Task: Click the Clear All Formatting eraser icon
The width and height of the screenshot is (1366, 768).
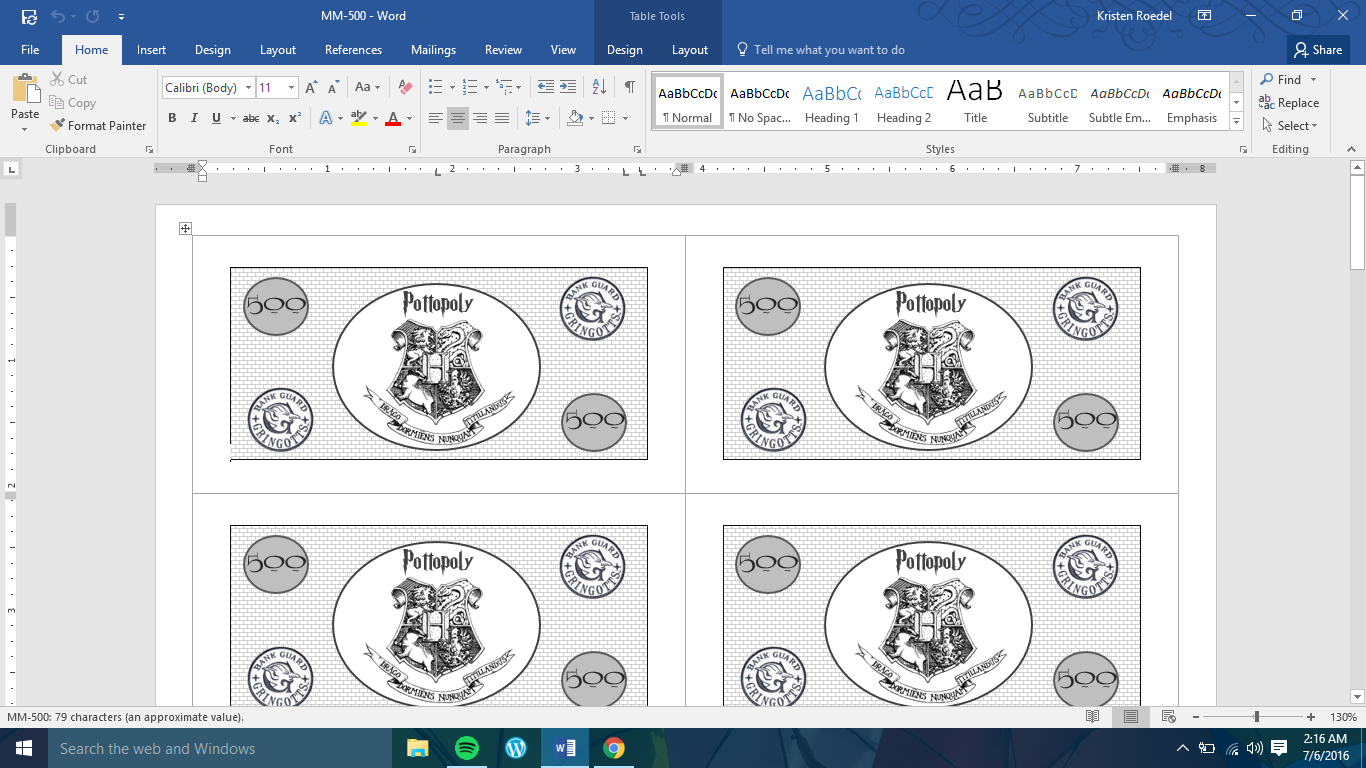Action: click(405, 88)
